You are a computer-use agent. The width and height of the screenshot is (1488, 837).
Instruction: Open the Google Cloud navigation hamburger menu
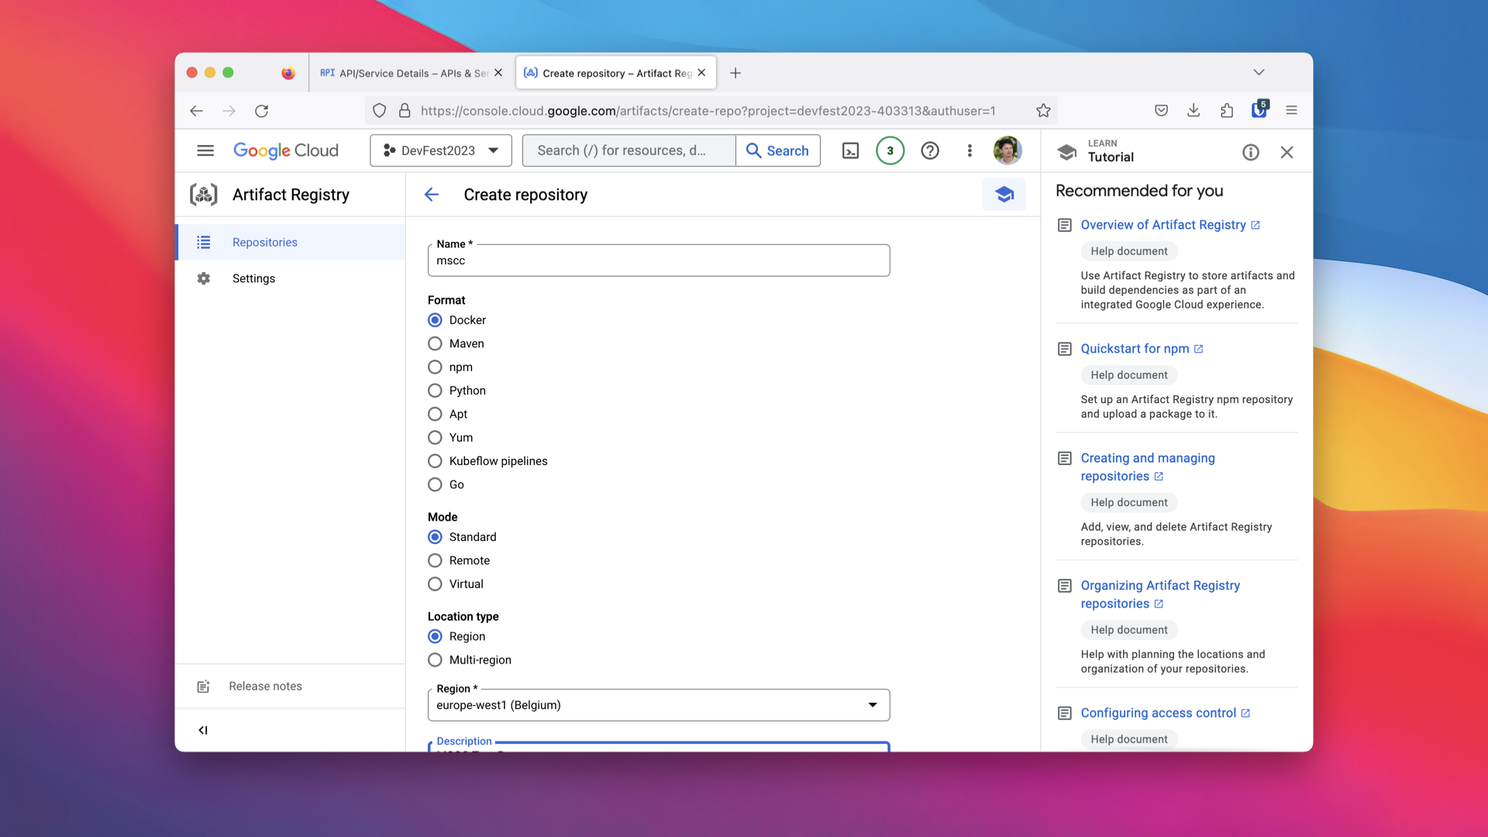pos(205,151)
